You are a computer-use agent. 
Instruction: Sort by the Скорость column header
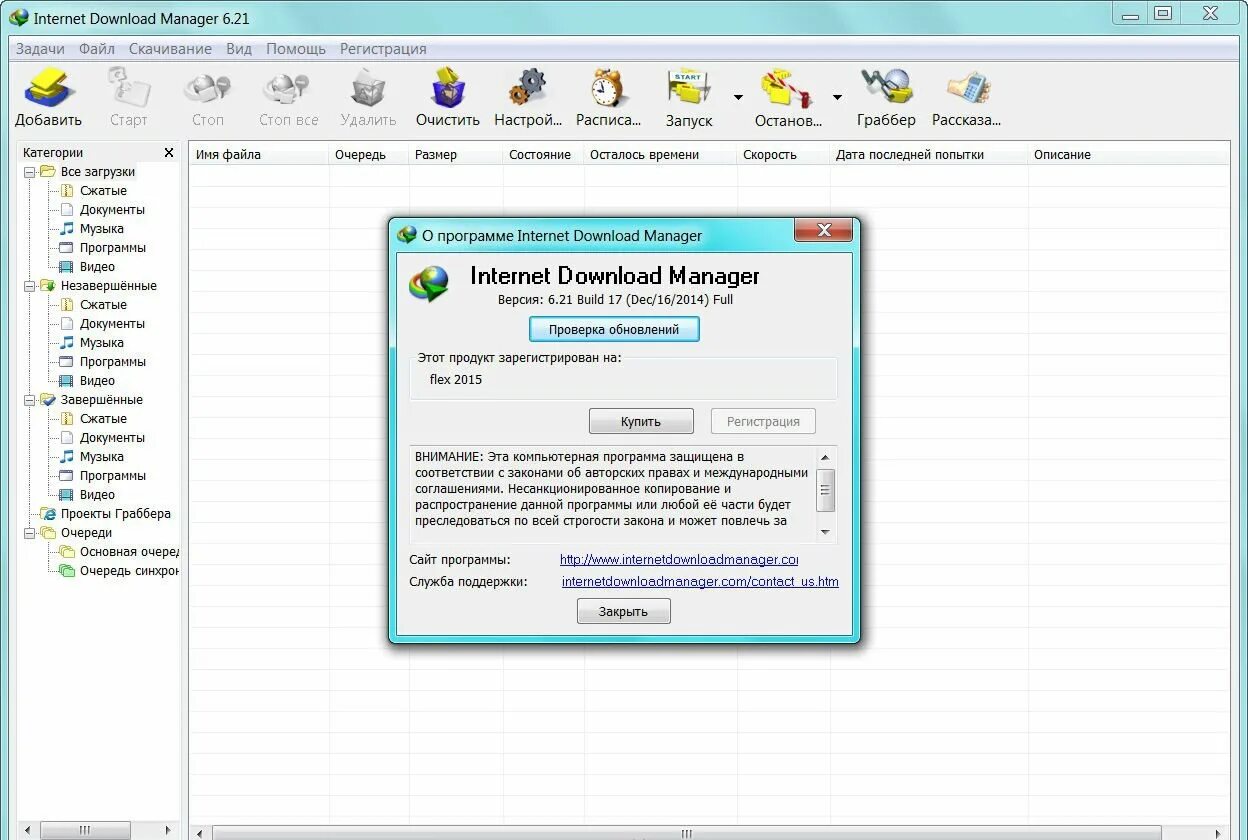coord(783,154)
